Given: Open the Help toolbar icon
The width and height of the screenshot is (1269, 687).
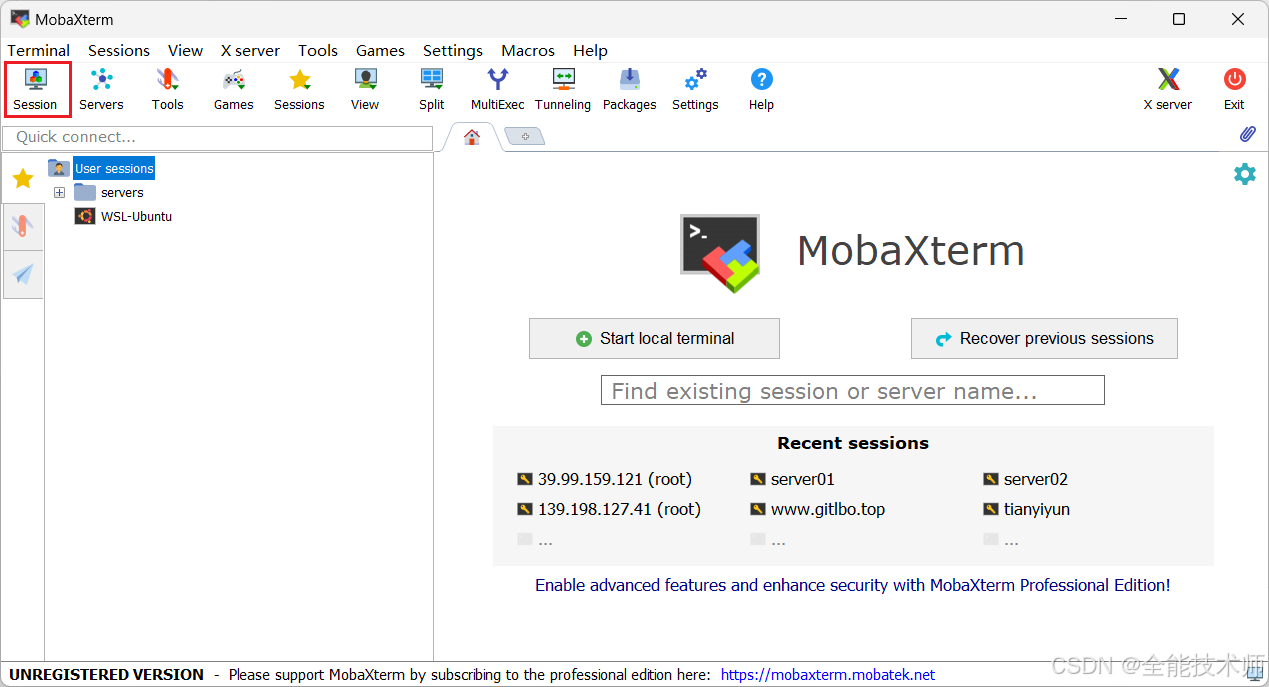Looking at the screenshot, I should click(x=761, y=89).
